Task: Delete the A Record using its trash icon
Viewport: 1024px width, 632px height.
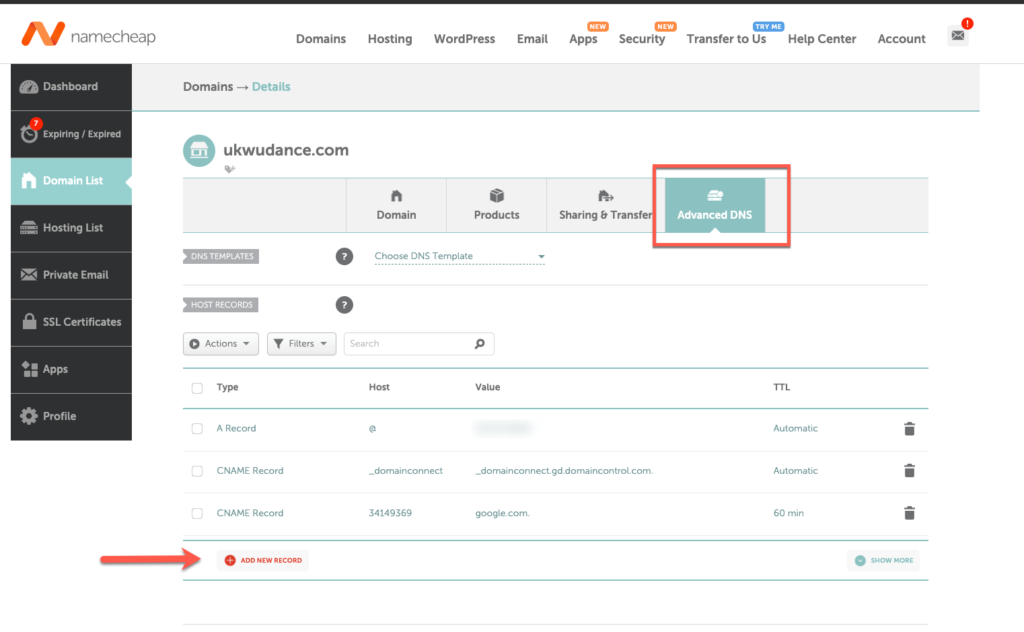Action: (909, 428)
